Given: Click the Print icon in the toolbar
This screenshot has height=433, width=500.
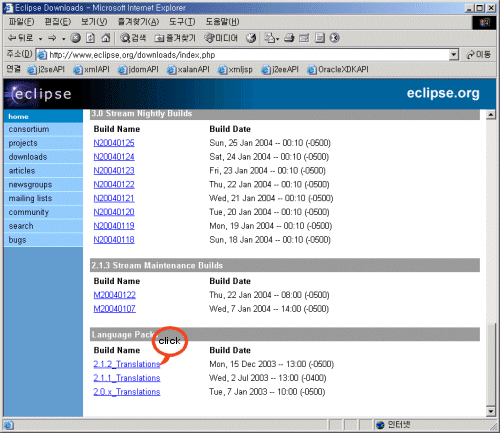Looking at the screenshot, I should click(x=289, y=38).
